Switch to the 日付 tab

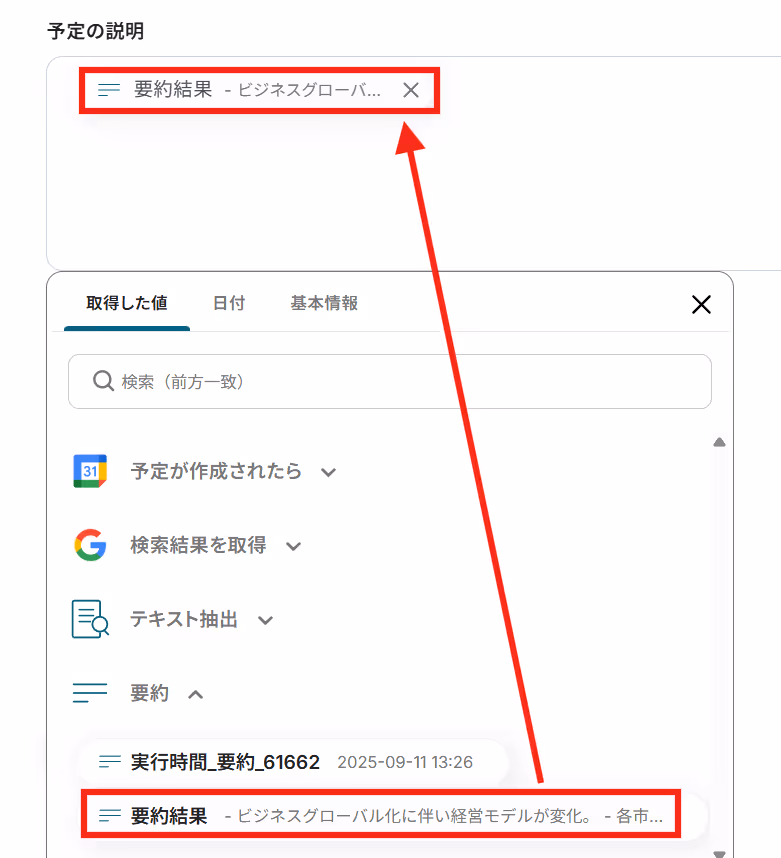point(229,303)
